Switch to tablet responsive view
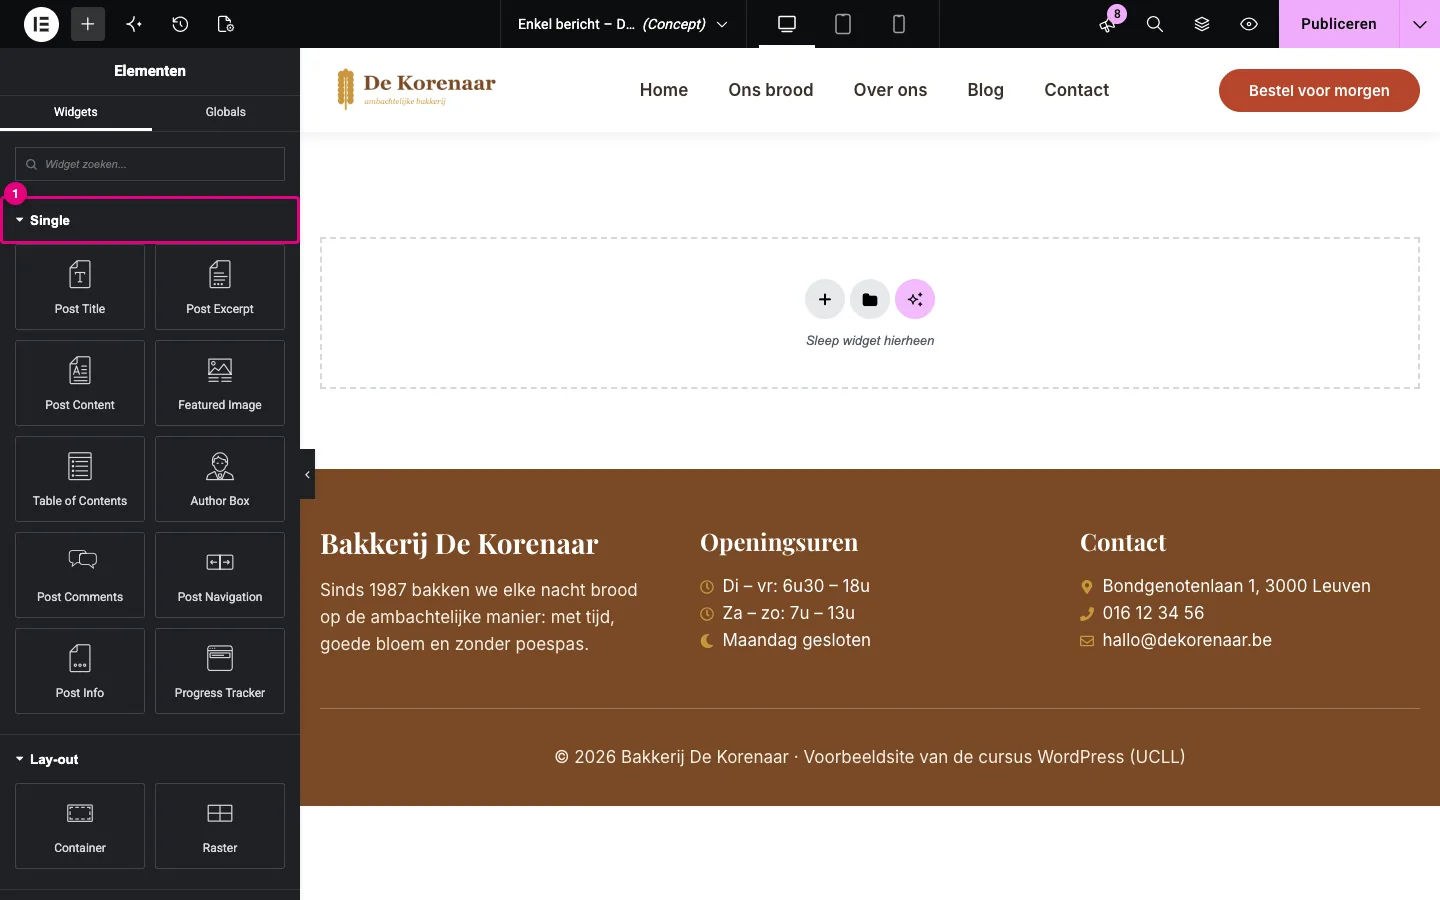This screenshot has width=1440, height=900. click(x=843, y=24)
